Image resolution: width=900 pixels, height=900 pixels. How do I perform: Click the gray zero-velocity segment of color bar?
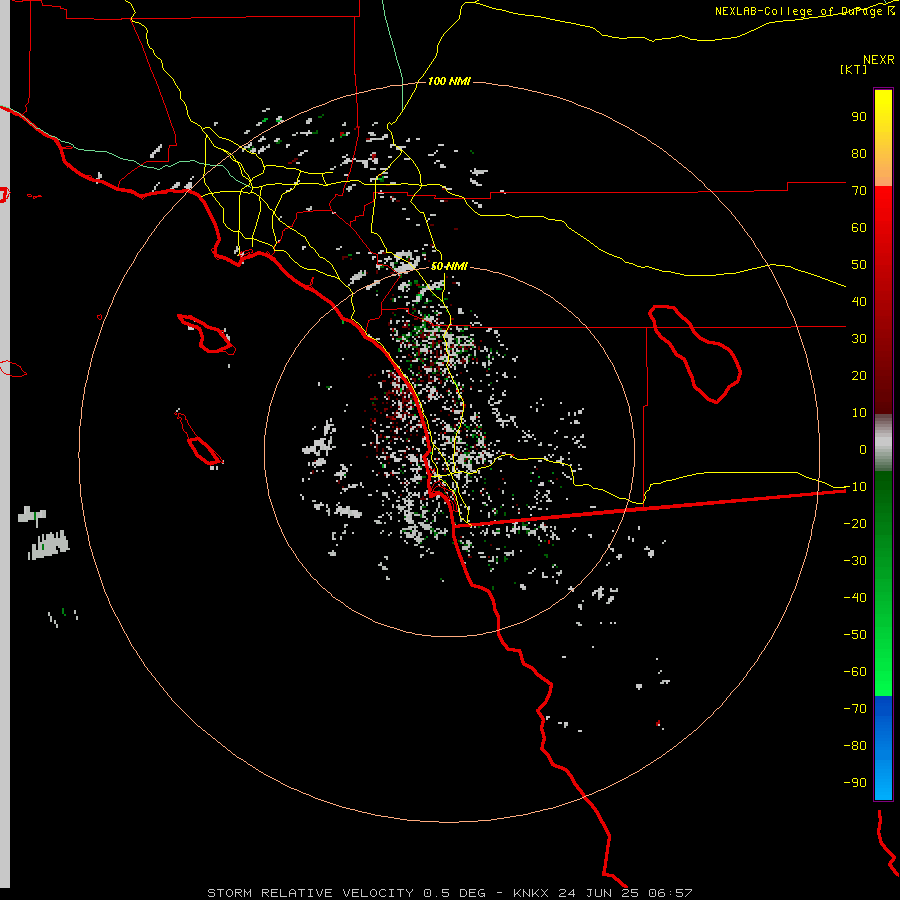coord(883,443)
